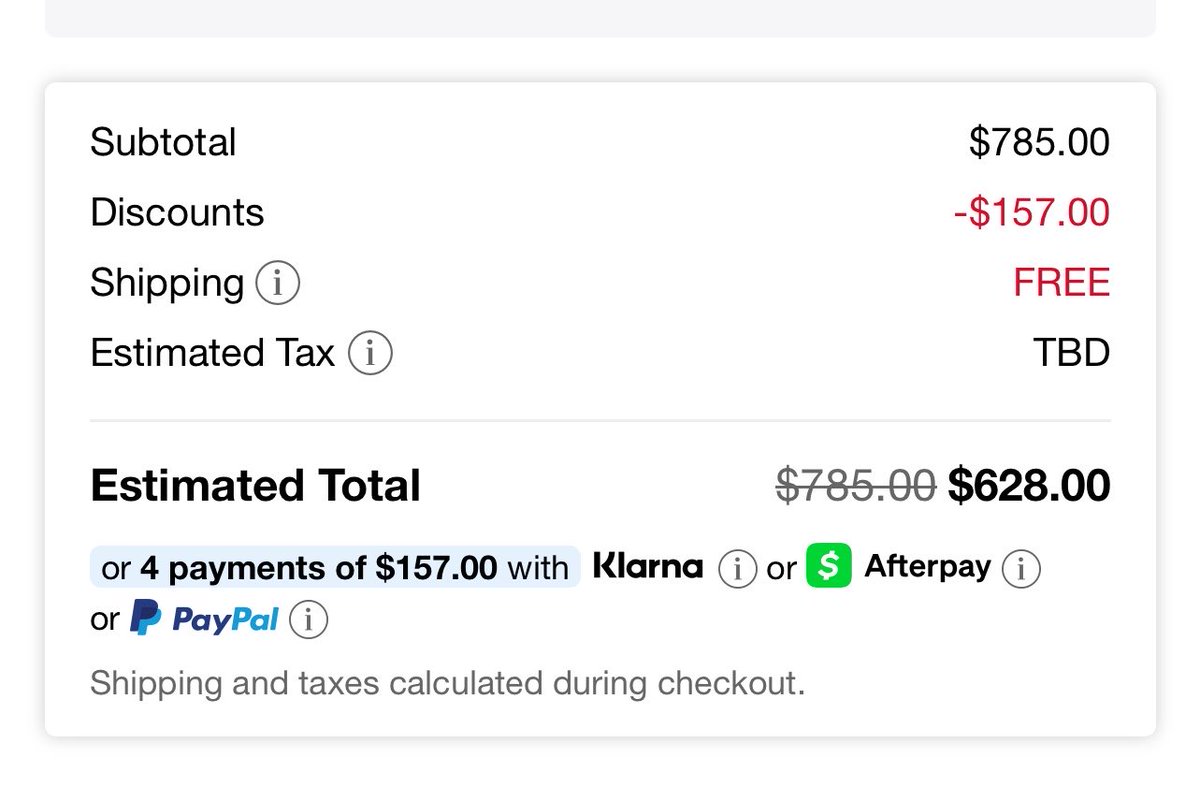This screenshot has width=1200, height=787.
Task: Click the Subtotal amount $785.00
Action: coord(1038,143)
